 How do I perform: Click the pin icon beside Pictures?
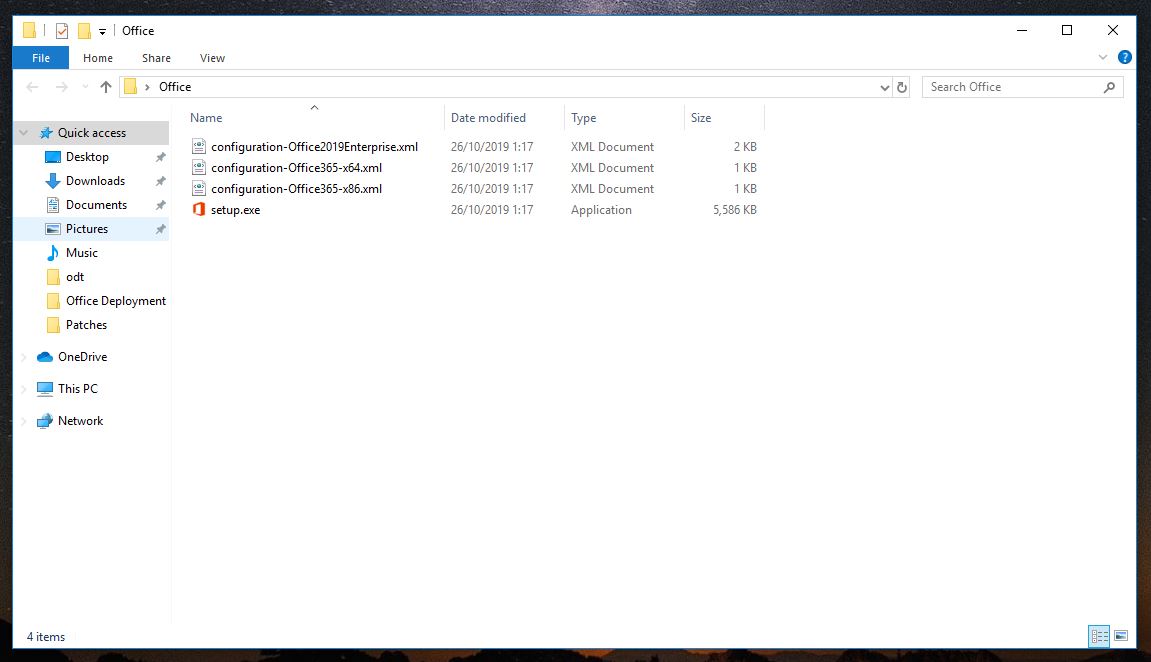160,229
